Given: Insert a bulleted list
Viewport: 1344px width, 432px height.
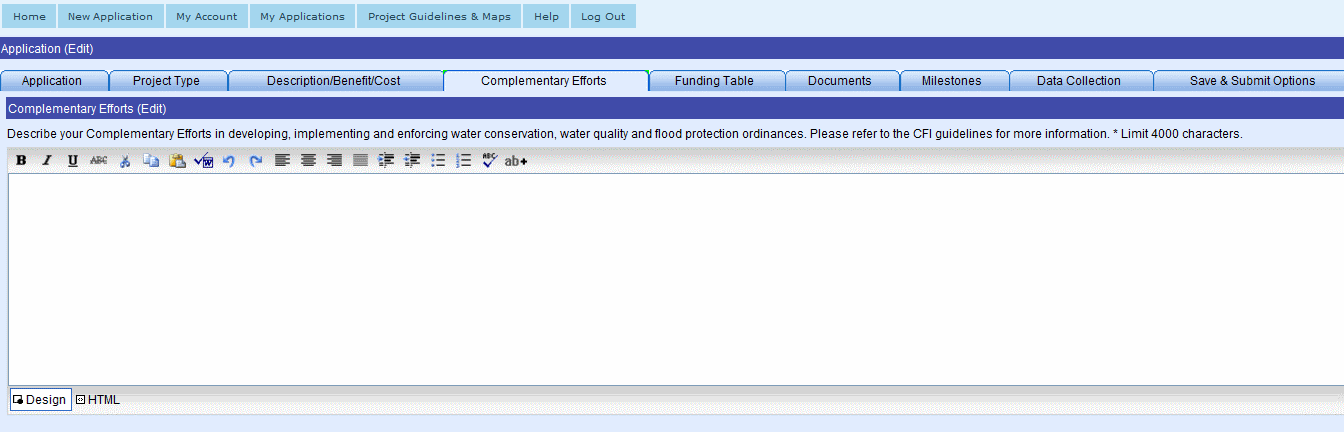Looking at the screenshot, I should 438,161.
